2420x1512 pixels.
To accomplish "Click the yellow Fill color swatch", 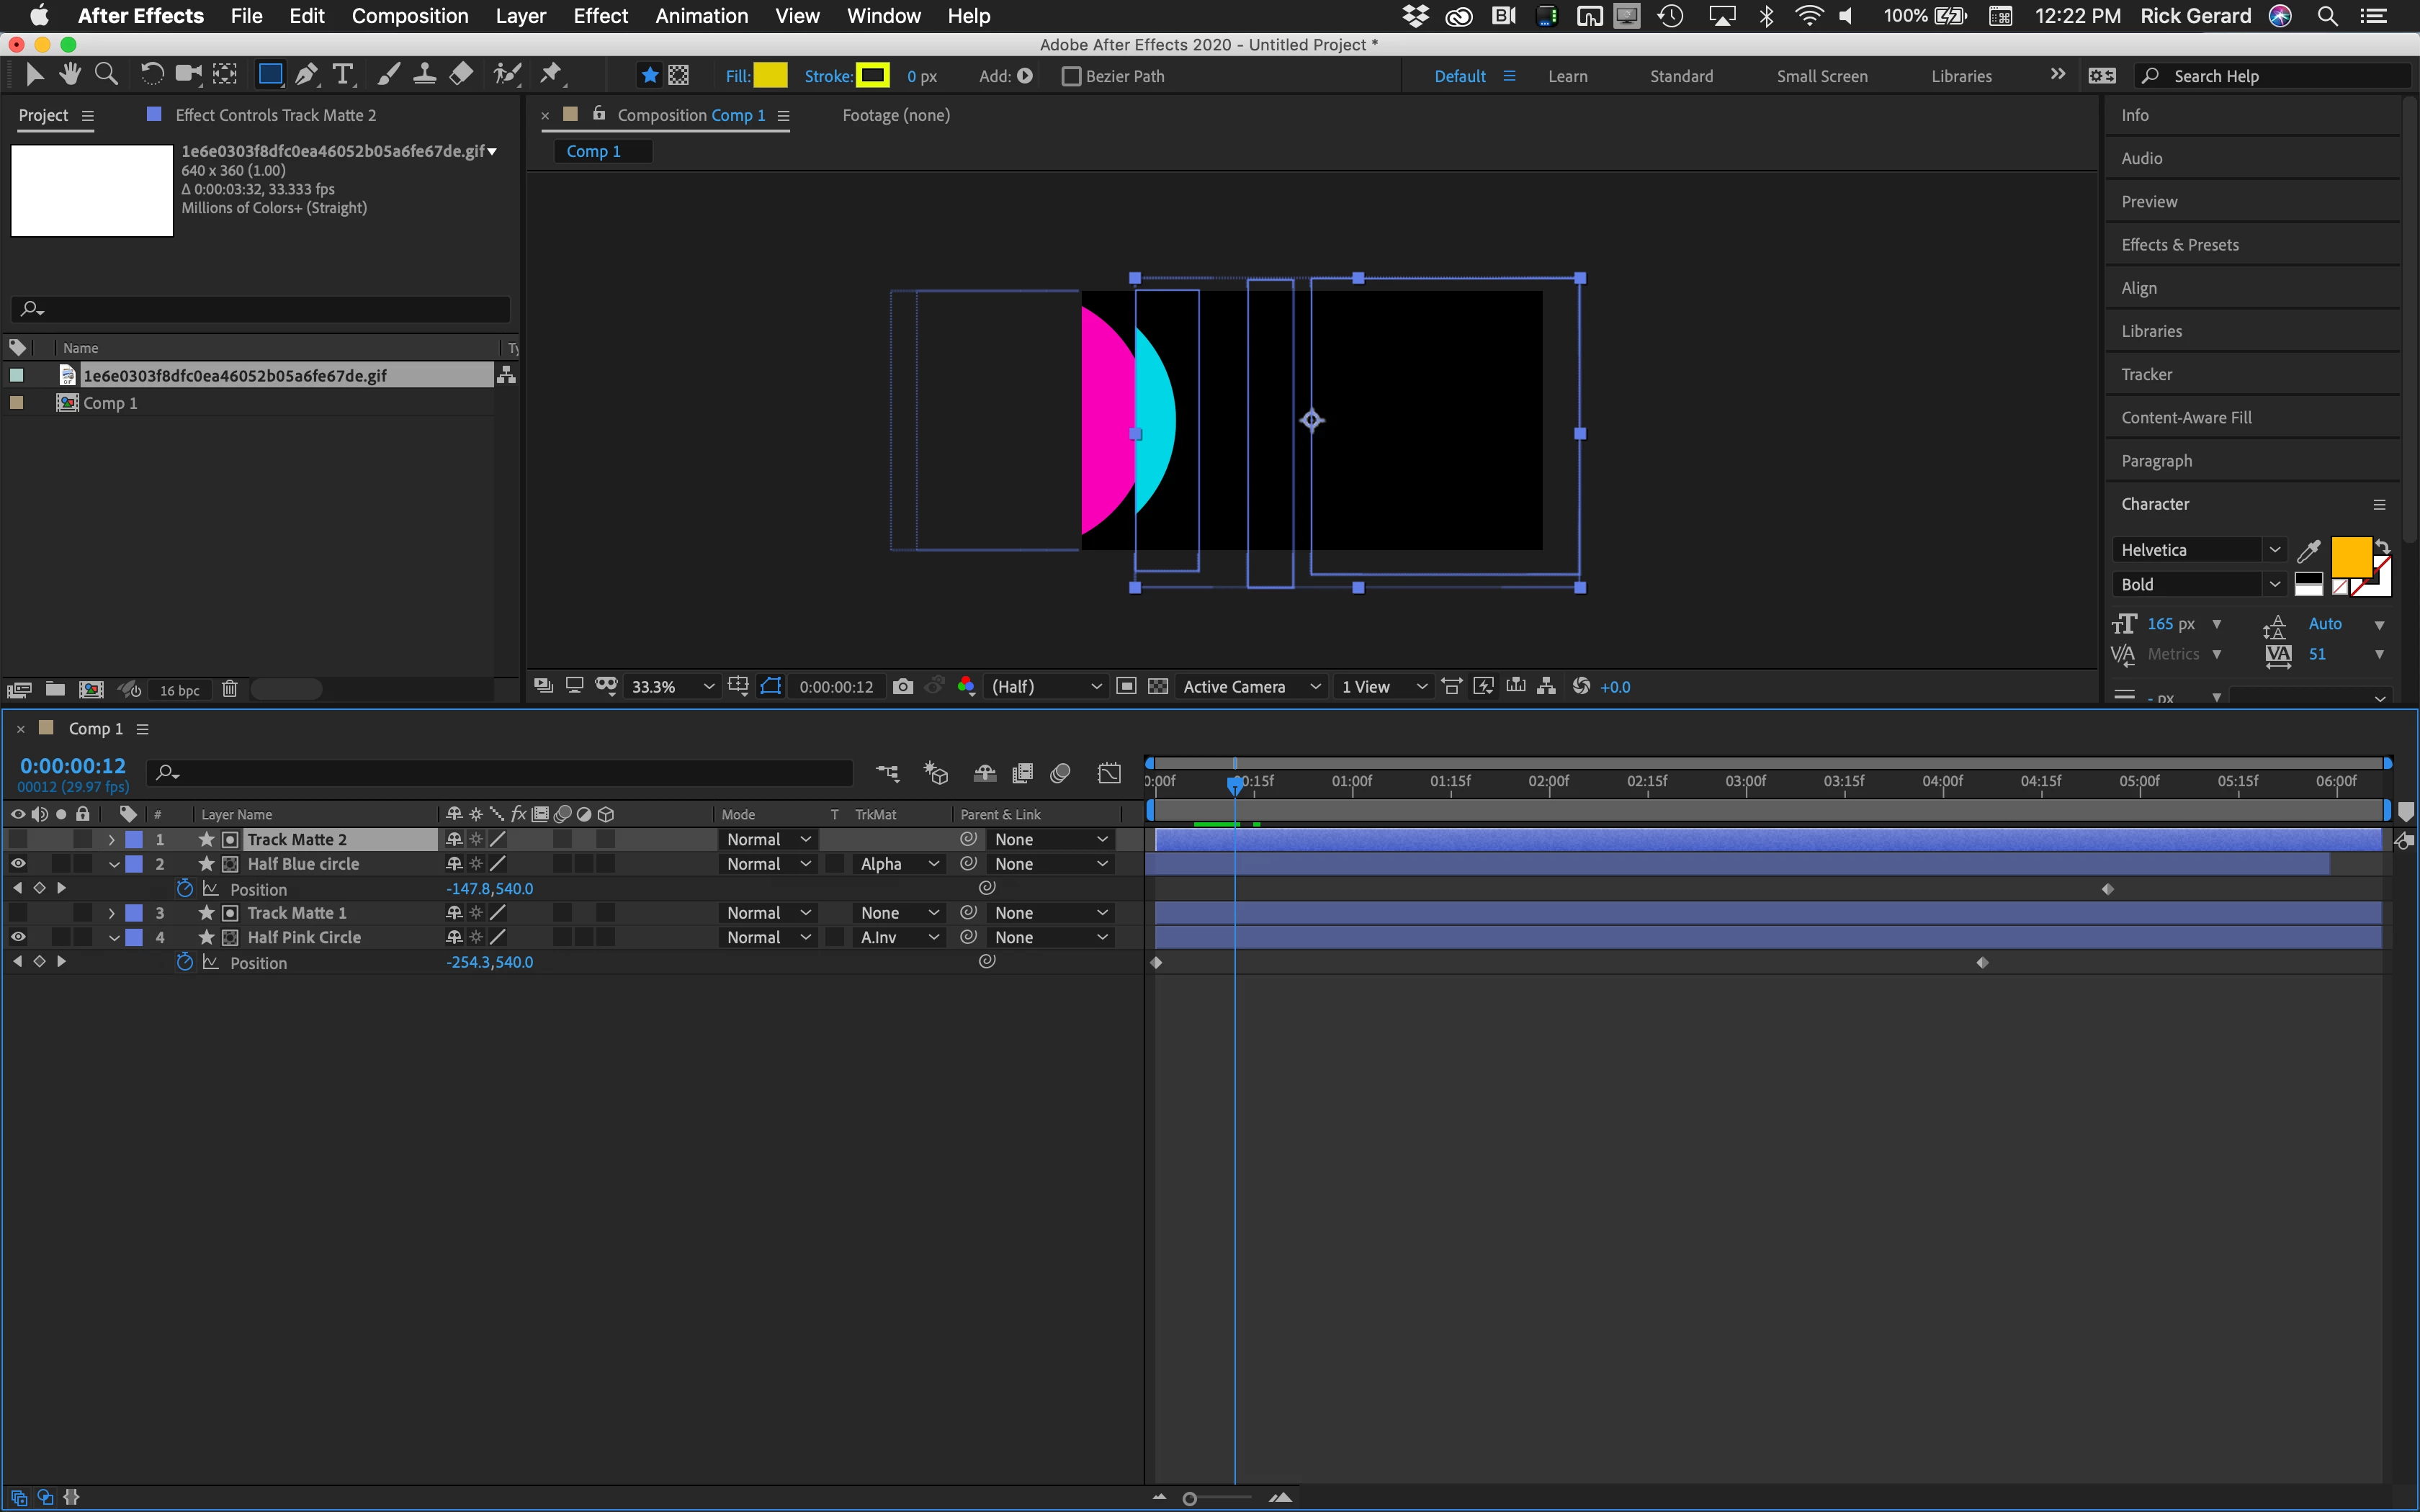I will 770,76.
